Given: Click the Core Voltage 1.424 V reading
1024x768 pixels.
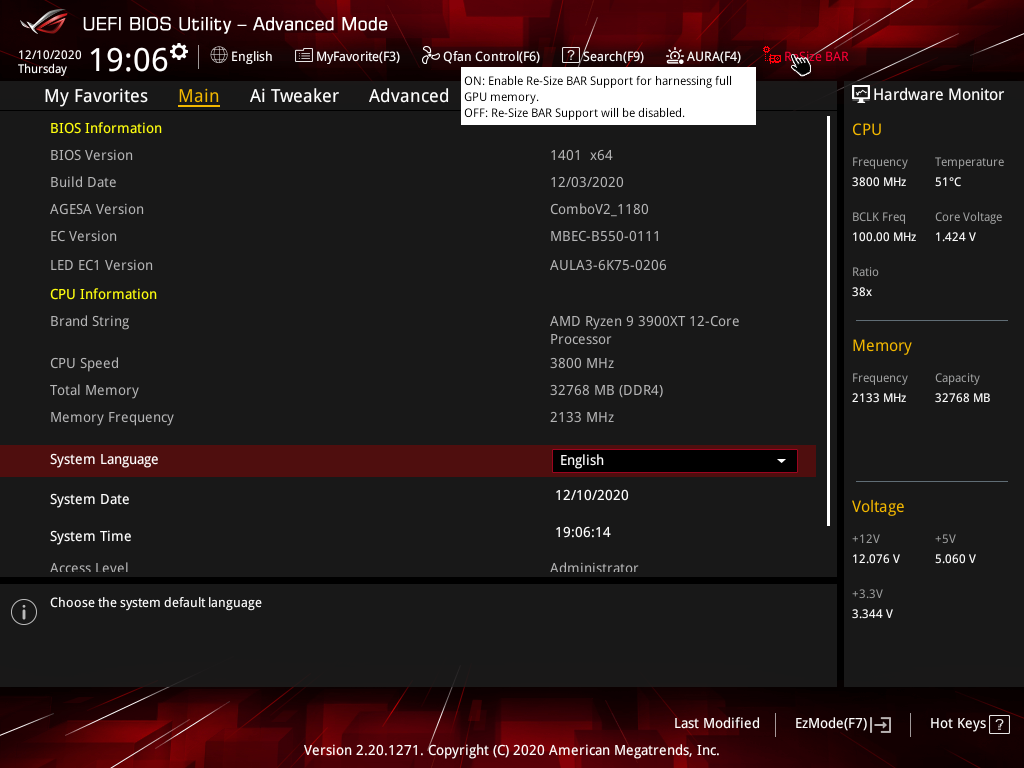Looking at the screenshot, I should (955, 237).
